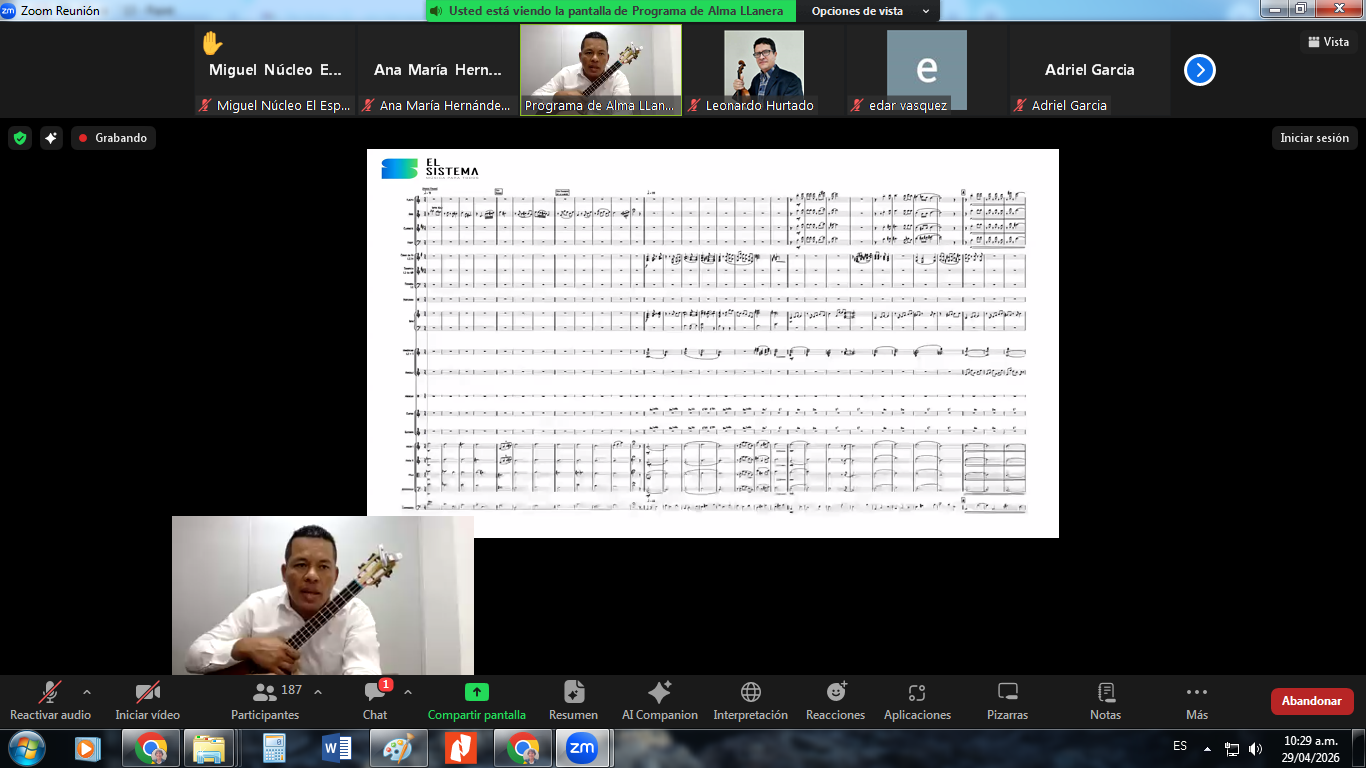Open Notas notes button
The image size is (1366, 768).
point(1106,700)
